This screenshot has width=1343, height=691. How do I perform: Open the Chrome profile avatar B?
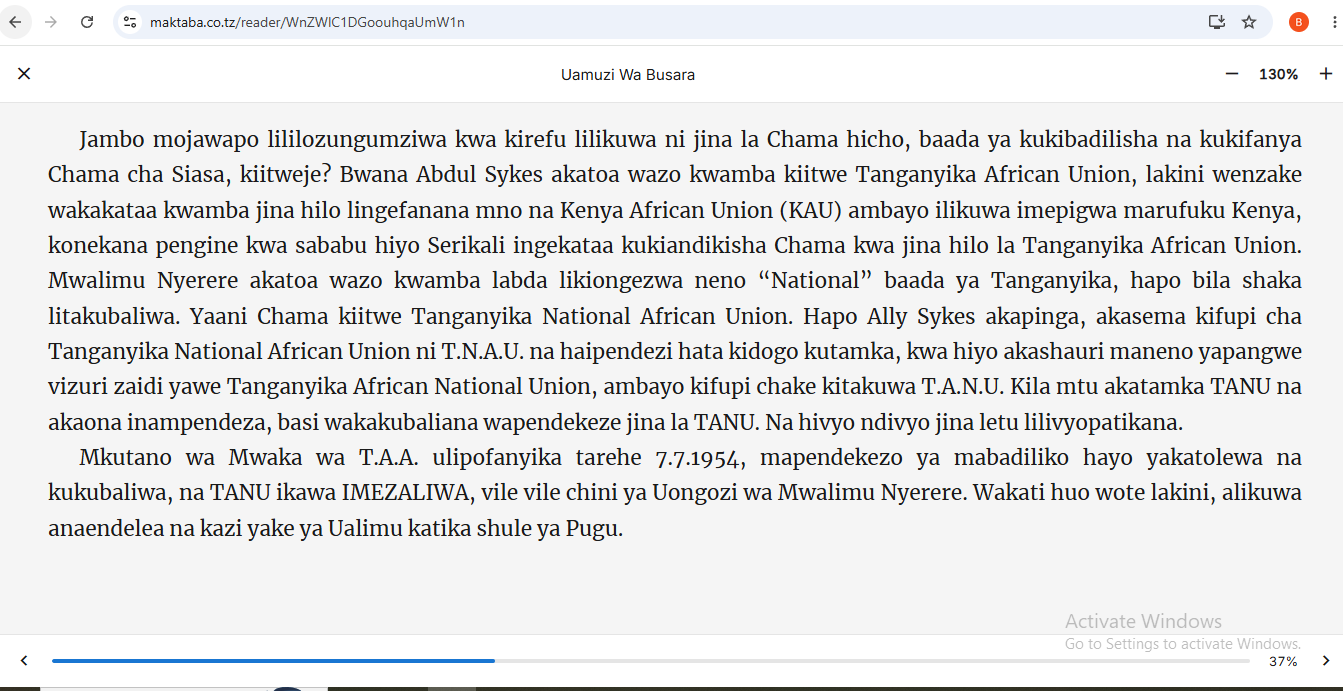point(1298,22)
